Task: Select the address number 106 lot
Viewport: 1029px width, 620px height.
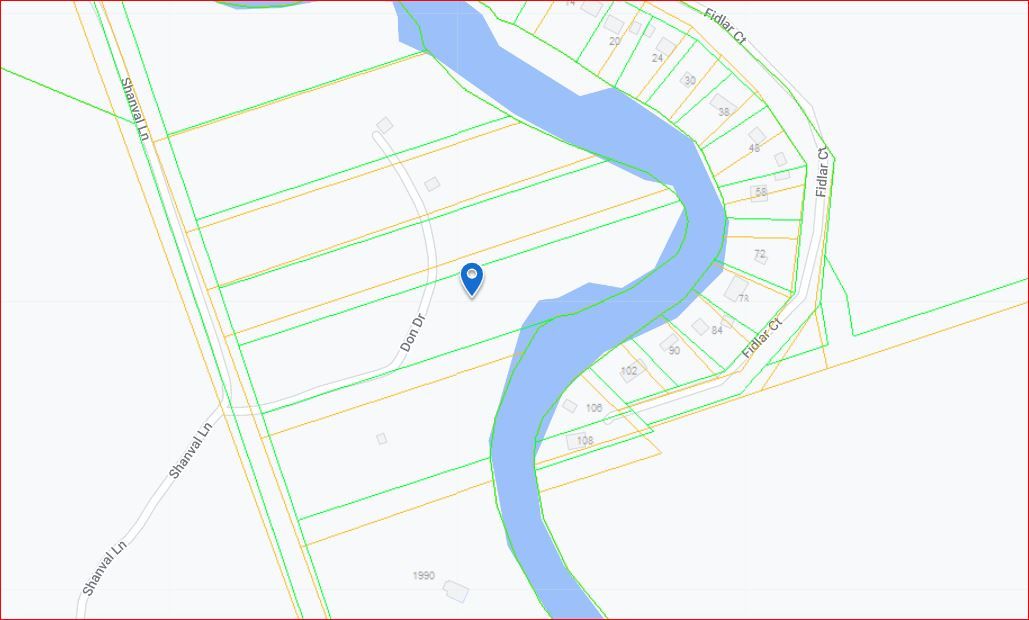Action: [x=594, y=407]
